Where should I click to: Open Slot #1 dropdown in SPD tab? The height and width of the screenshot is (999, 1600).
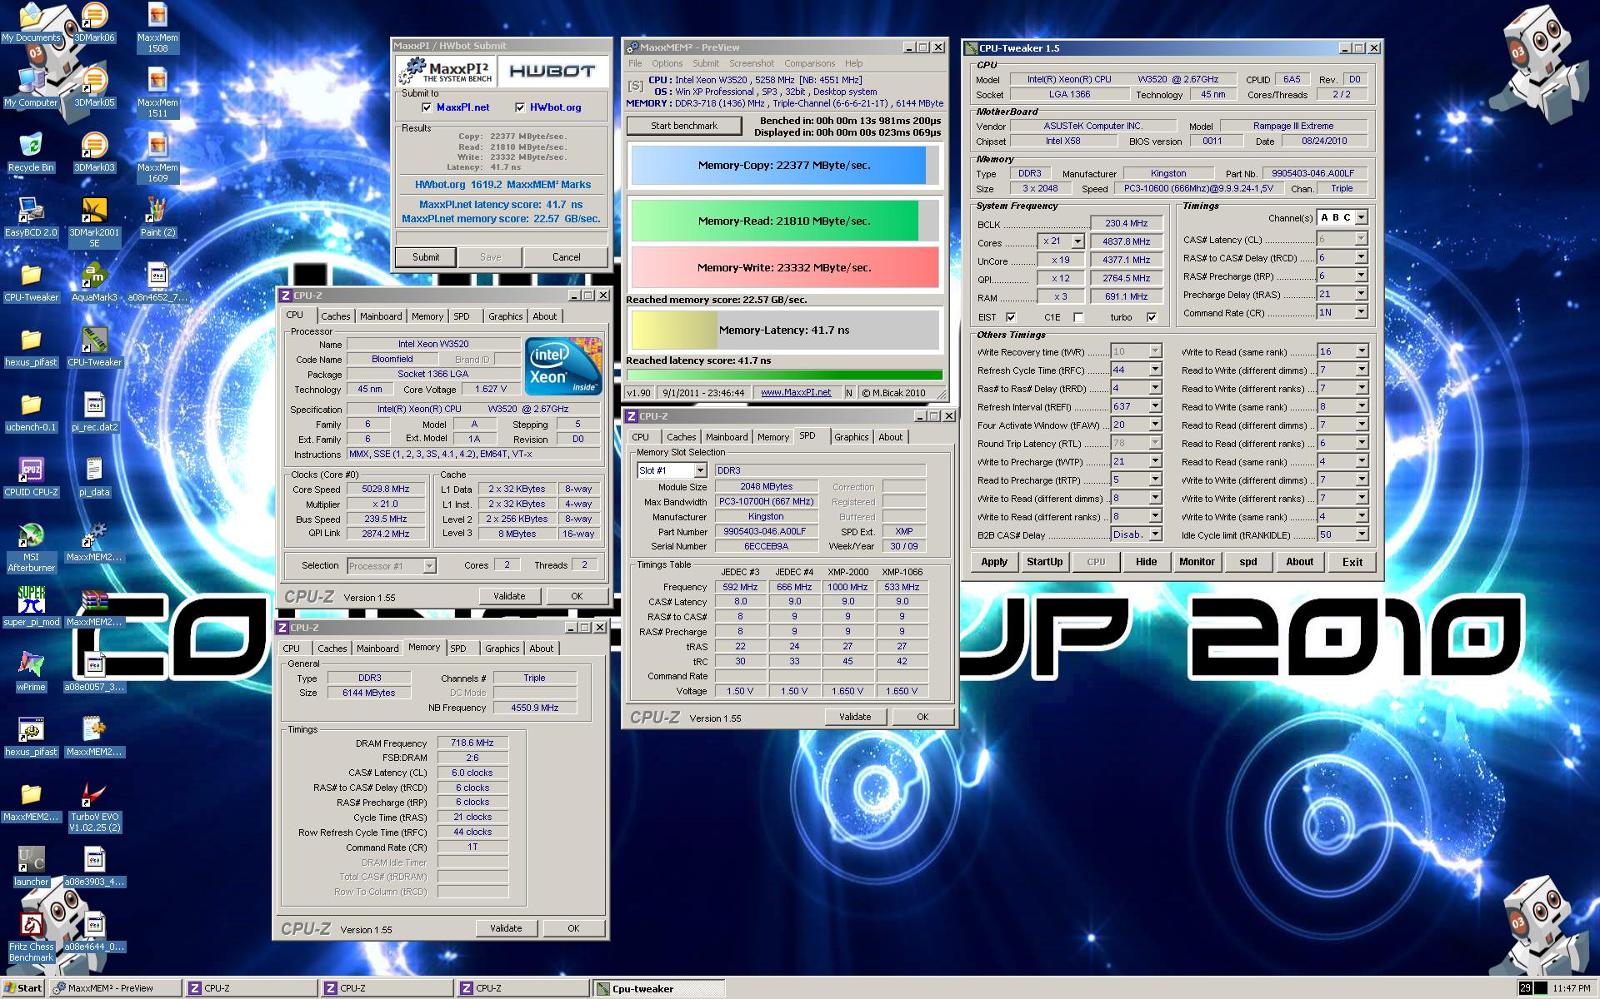(x=700, y=471)
